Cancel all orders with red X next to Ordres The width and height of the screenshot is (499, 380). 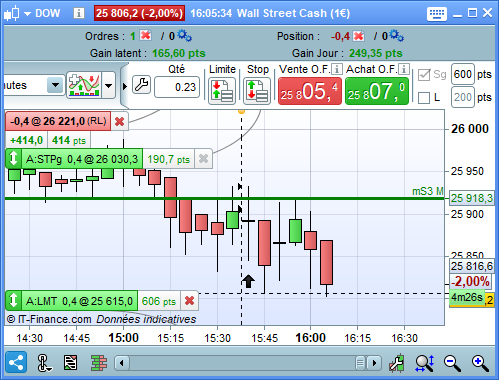point(146,35)
